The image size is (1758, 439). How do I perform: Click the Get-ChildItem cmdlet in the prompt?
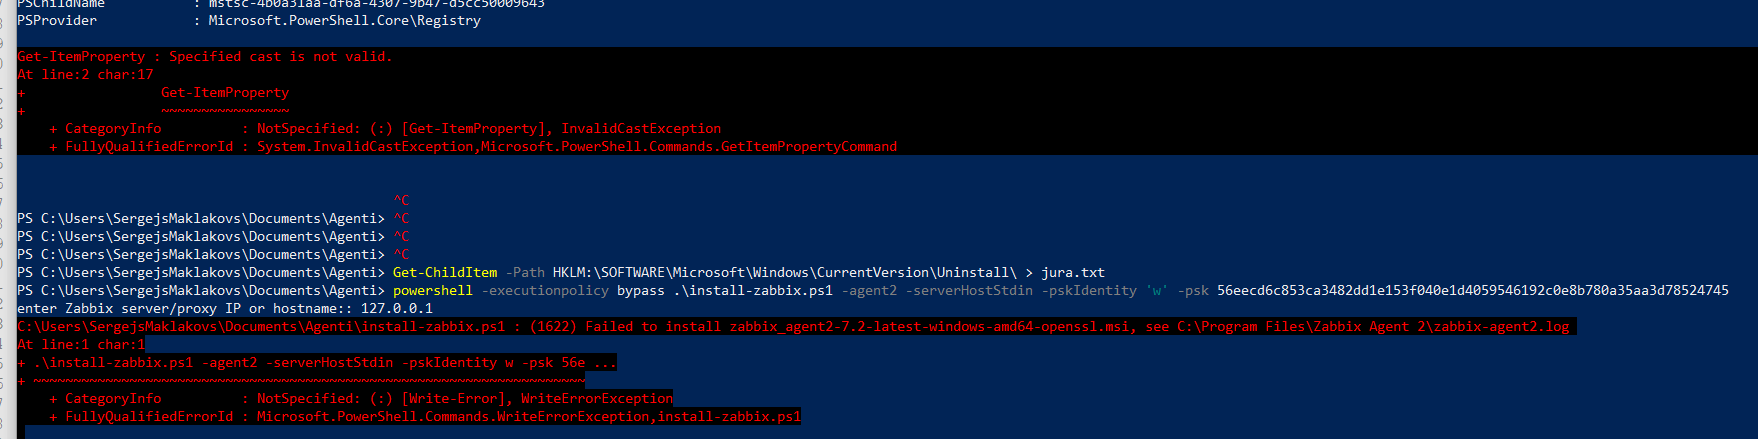(x=445, y=272)
